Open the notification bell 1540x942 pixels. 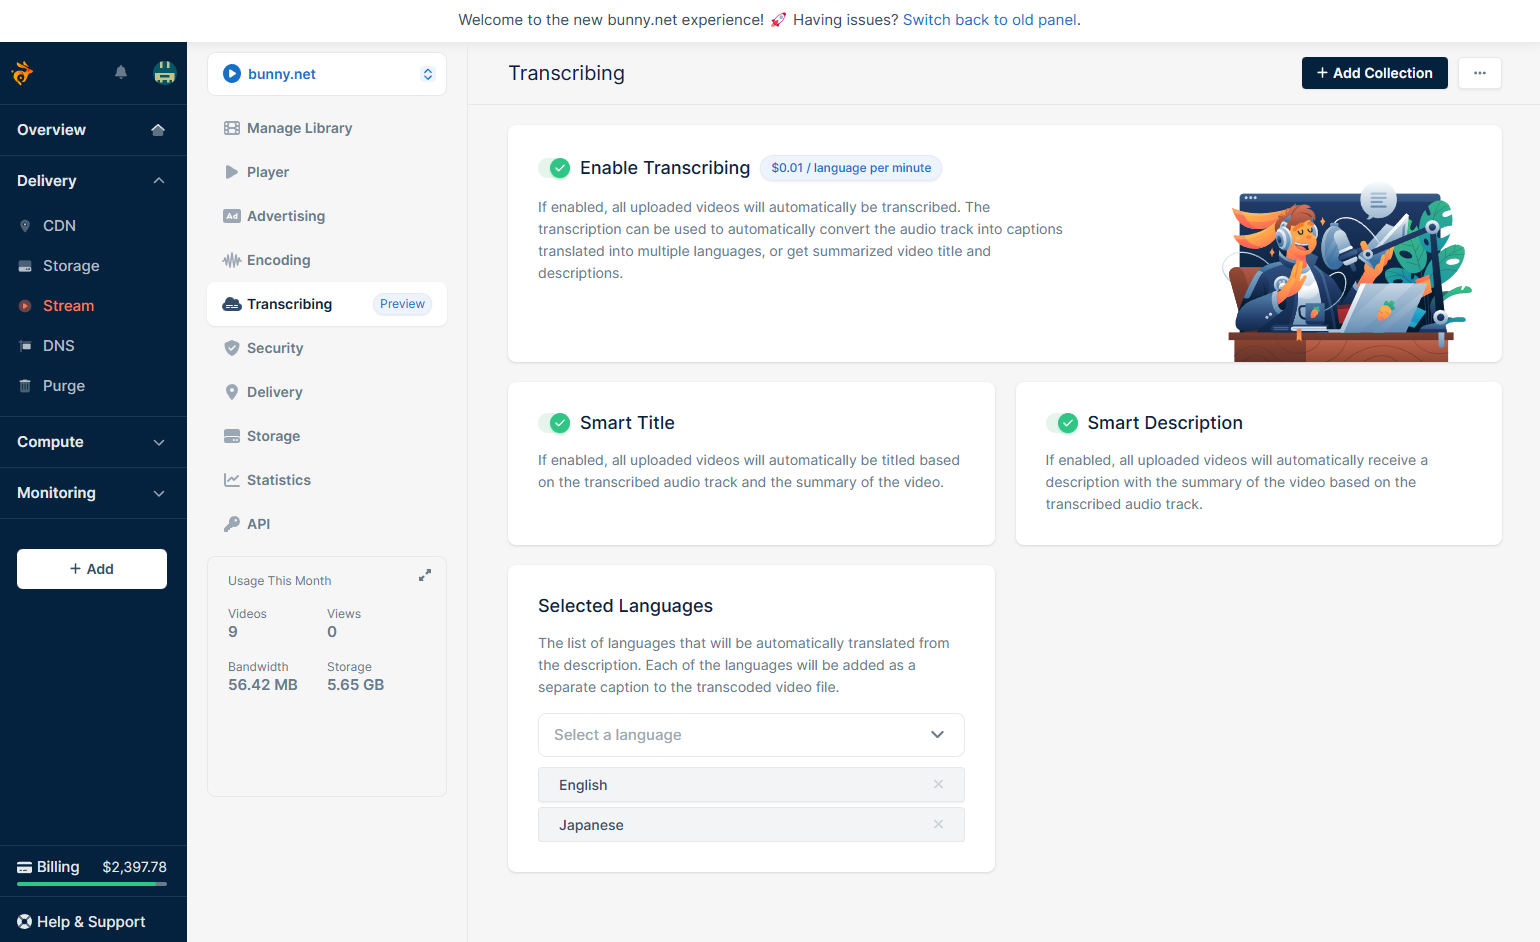point(120,72)
